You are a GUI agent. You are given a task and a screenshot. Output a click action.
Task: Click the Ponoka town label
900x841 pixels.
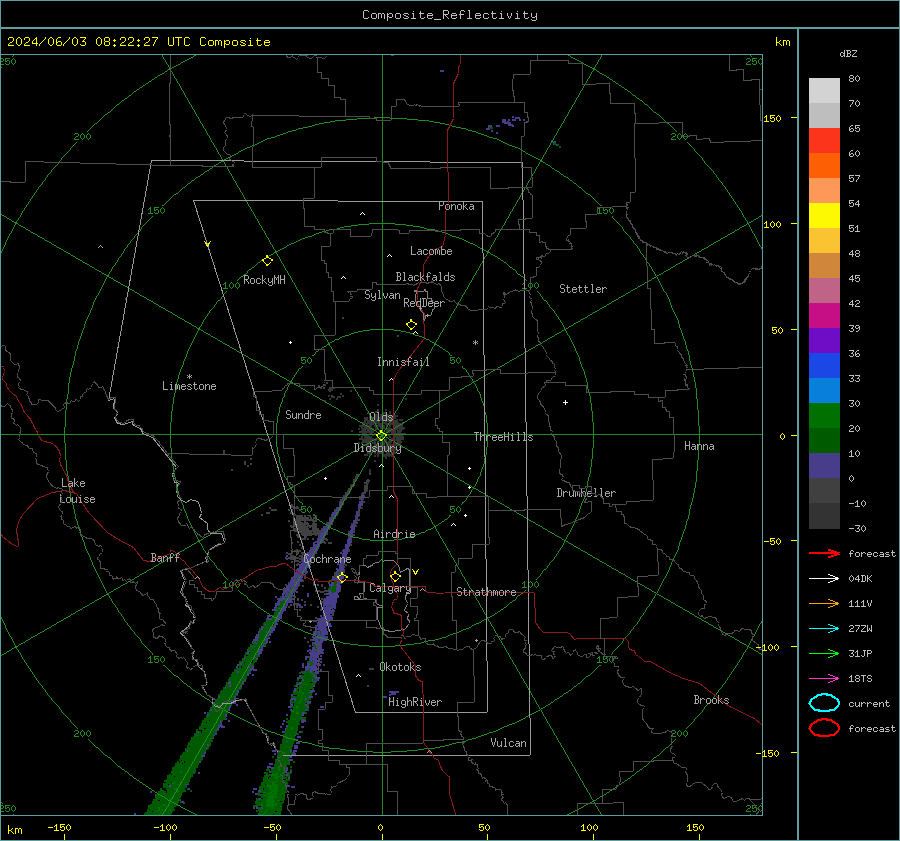click(x=456, y=206)
